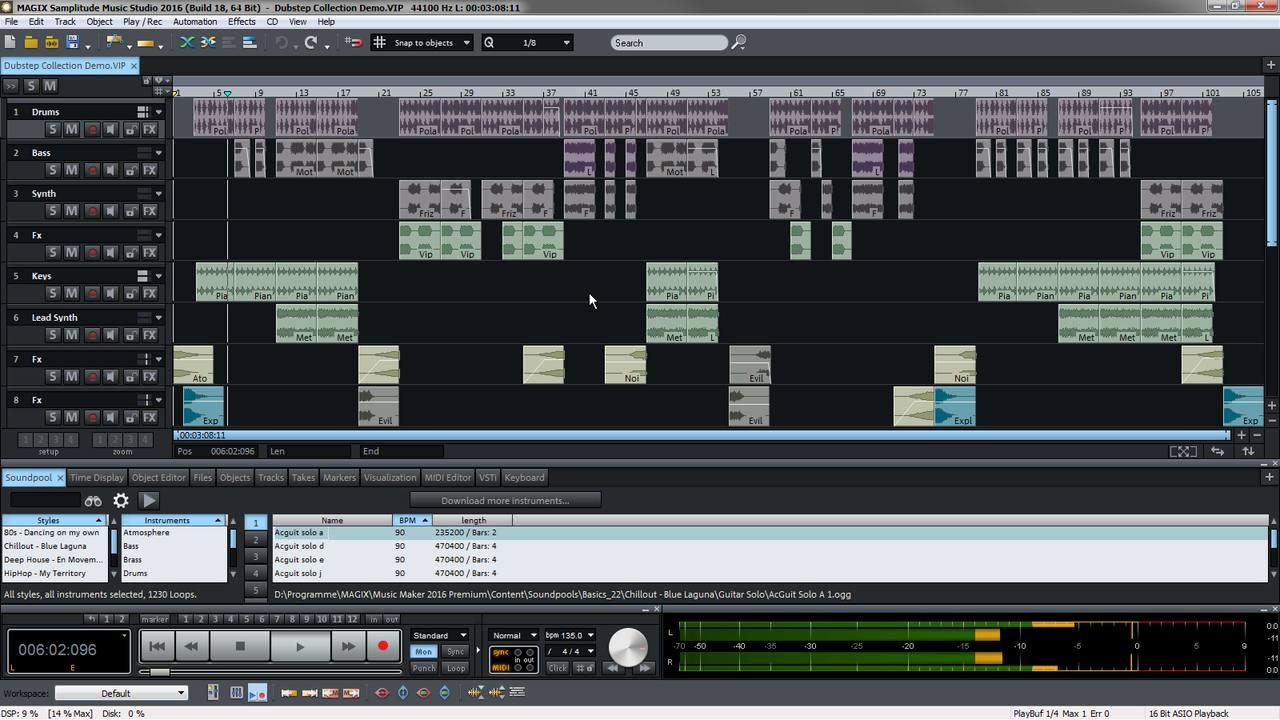1280x720 pixels.
Task: Mute the Lead Synth track
Action: click(70, 334)
